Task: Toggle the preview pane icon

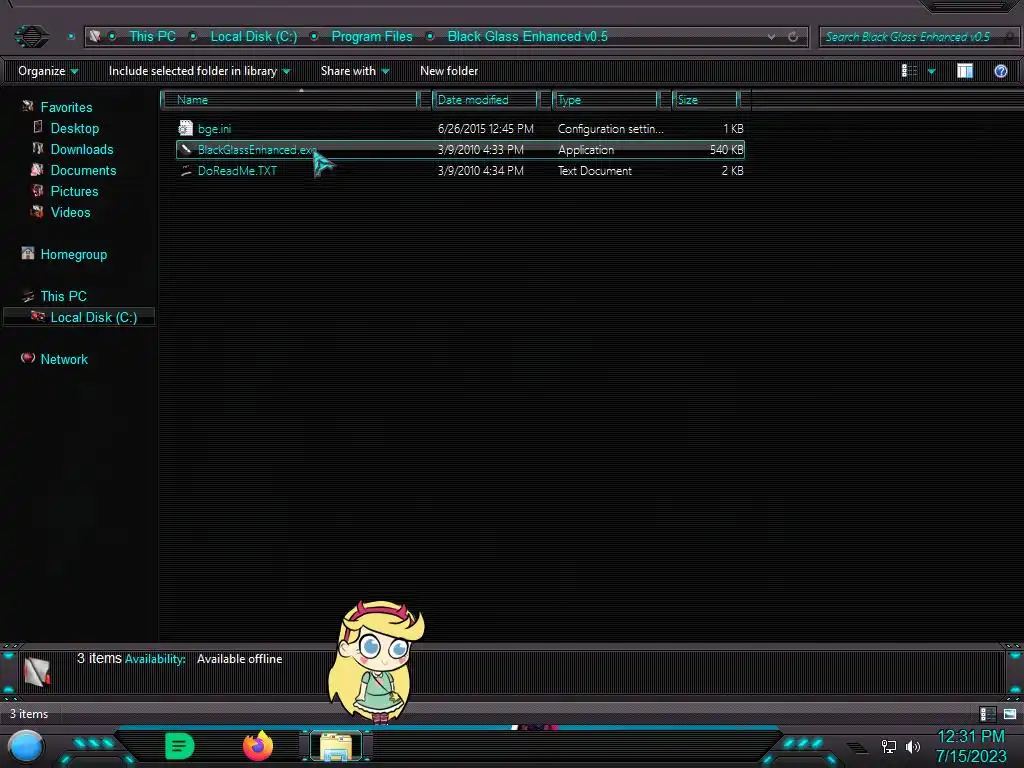Action: coord(965,71)
